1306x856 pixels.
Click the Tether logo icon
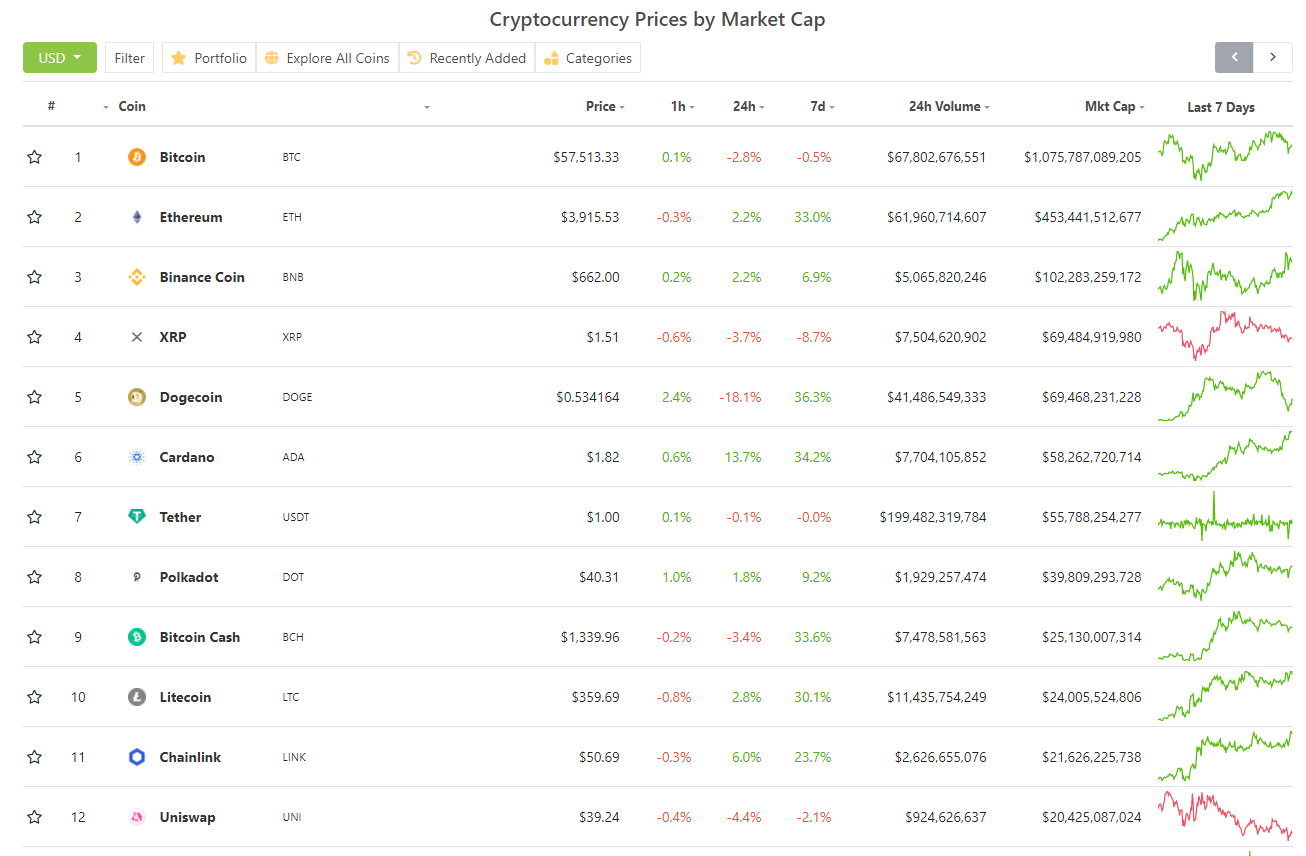[137, 517]
